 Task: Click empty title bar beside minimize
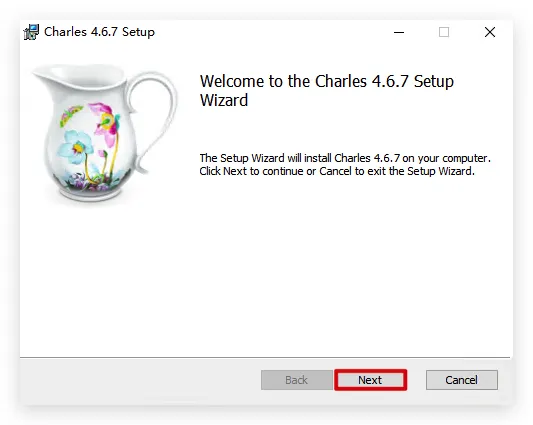(272, 32)
